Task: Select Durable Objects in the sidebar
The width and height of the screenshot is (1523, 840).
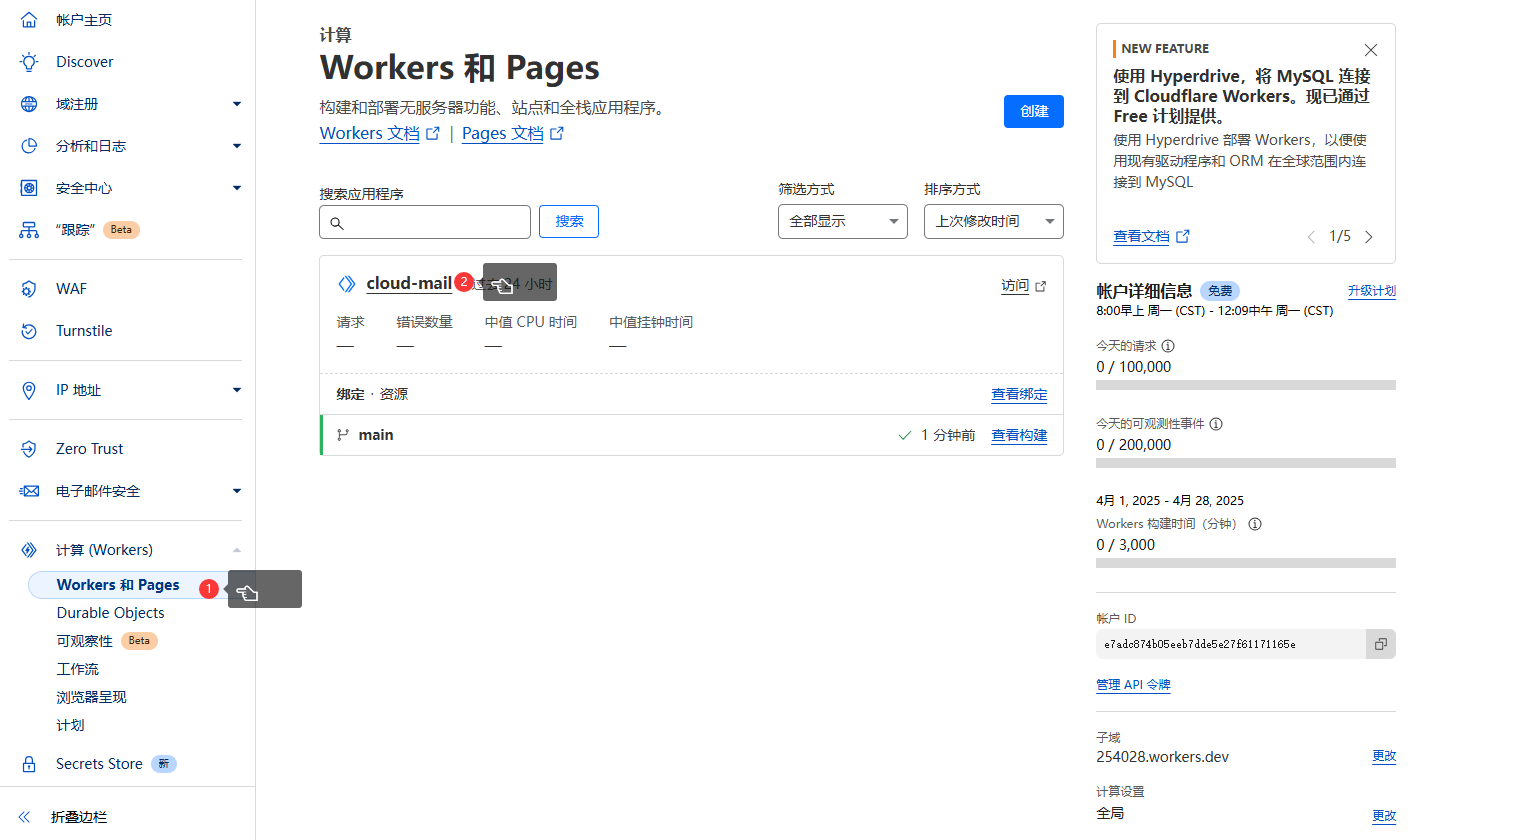Action: click(x=110, y=612)
